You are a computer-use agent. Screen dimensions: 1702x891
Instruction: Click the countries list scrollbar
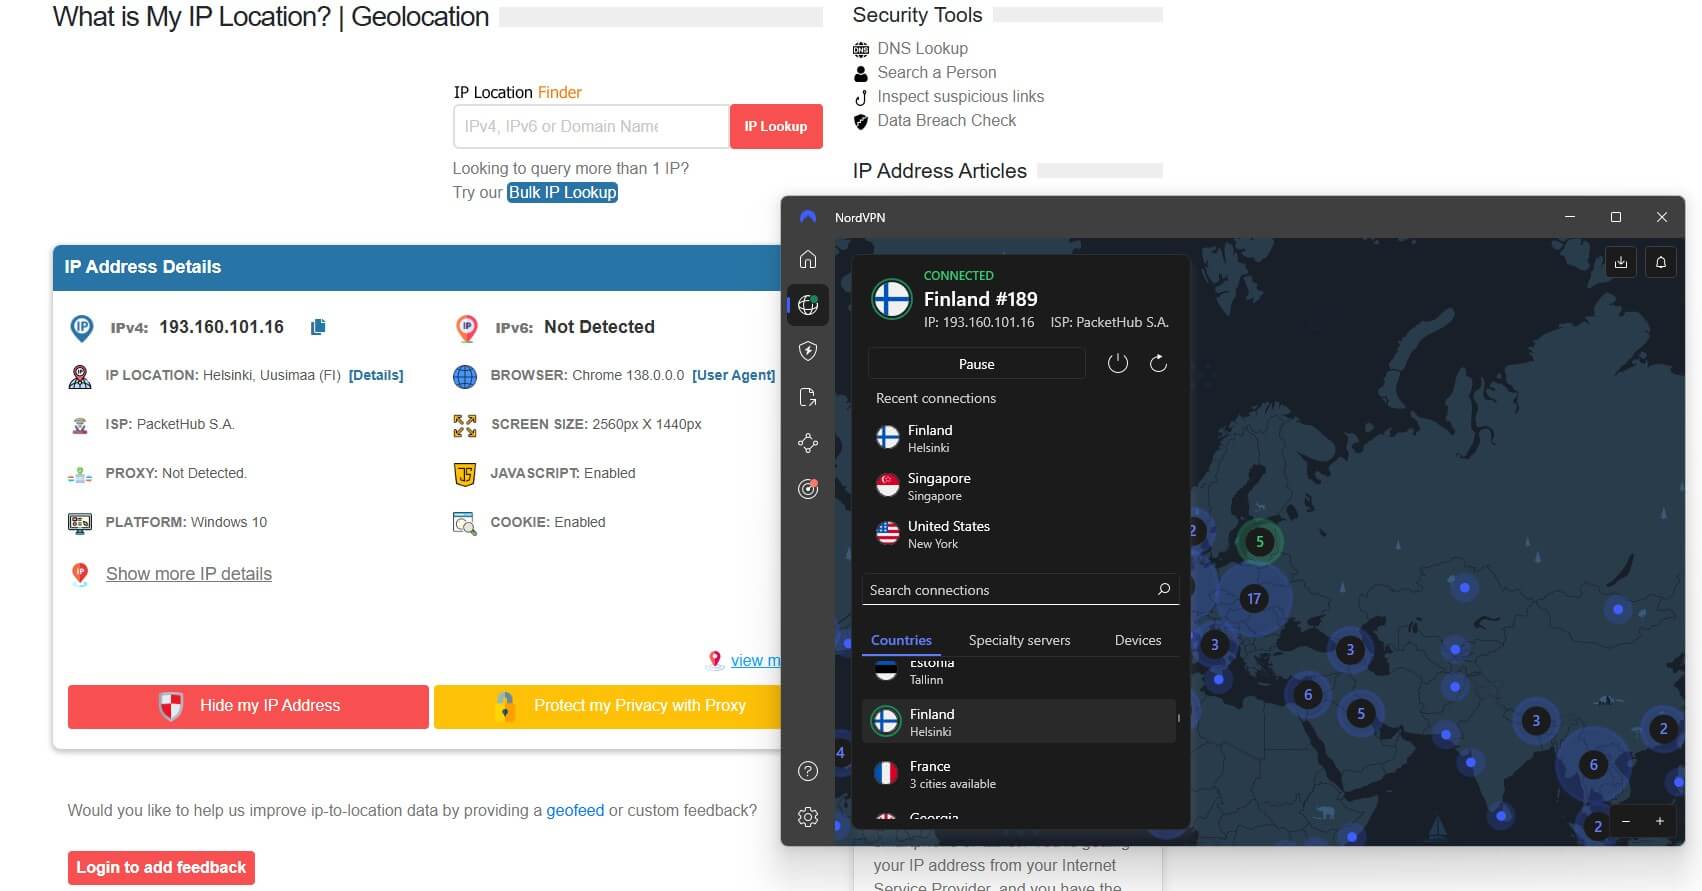pos(1179,718)
